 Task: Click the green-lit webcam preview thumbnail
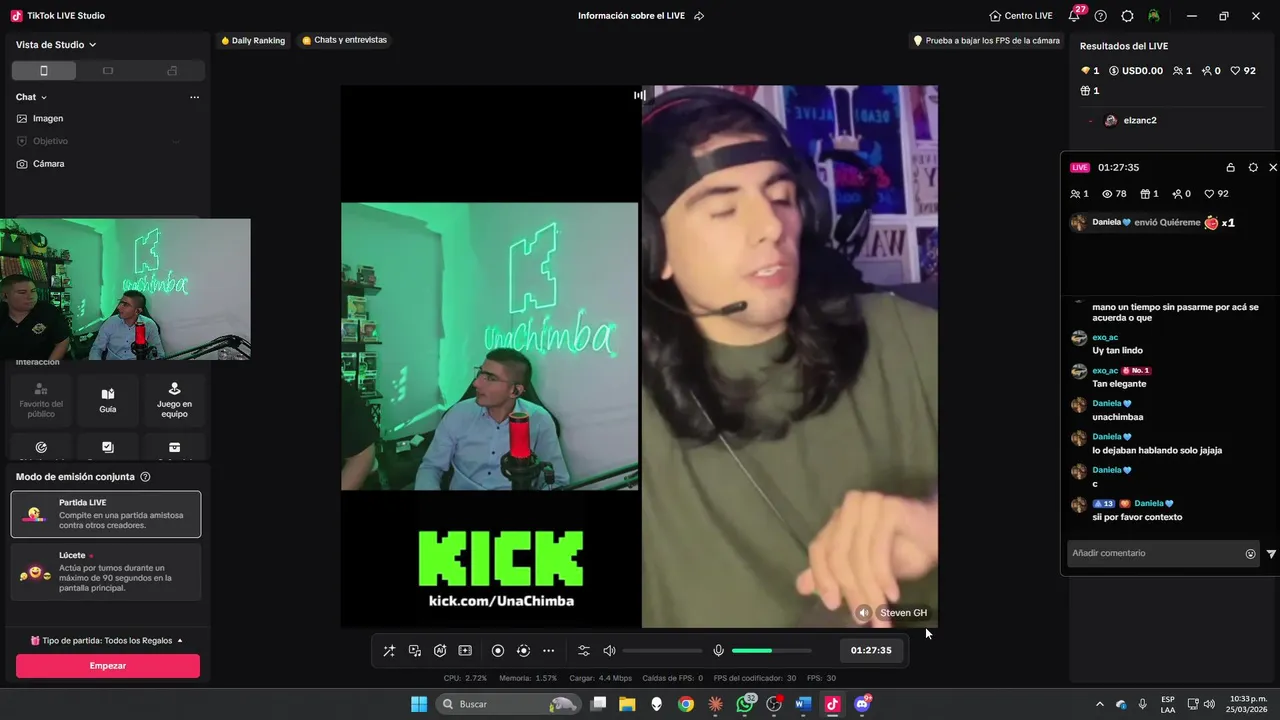point(125,289)
